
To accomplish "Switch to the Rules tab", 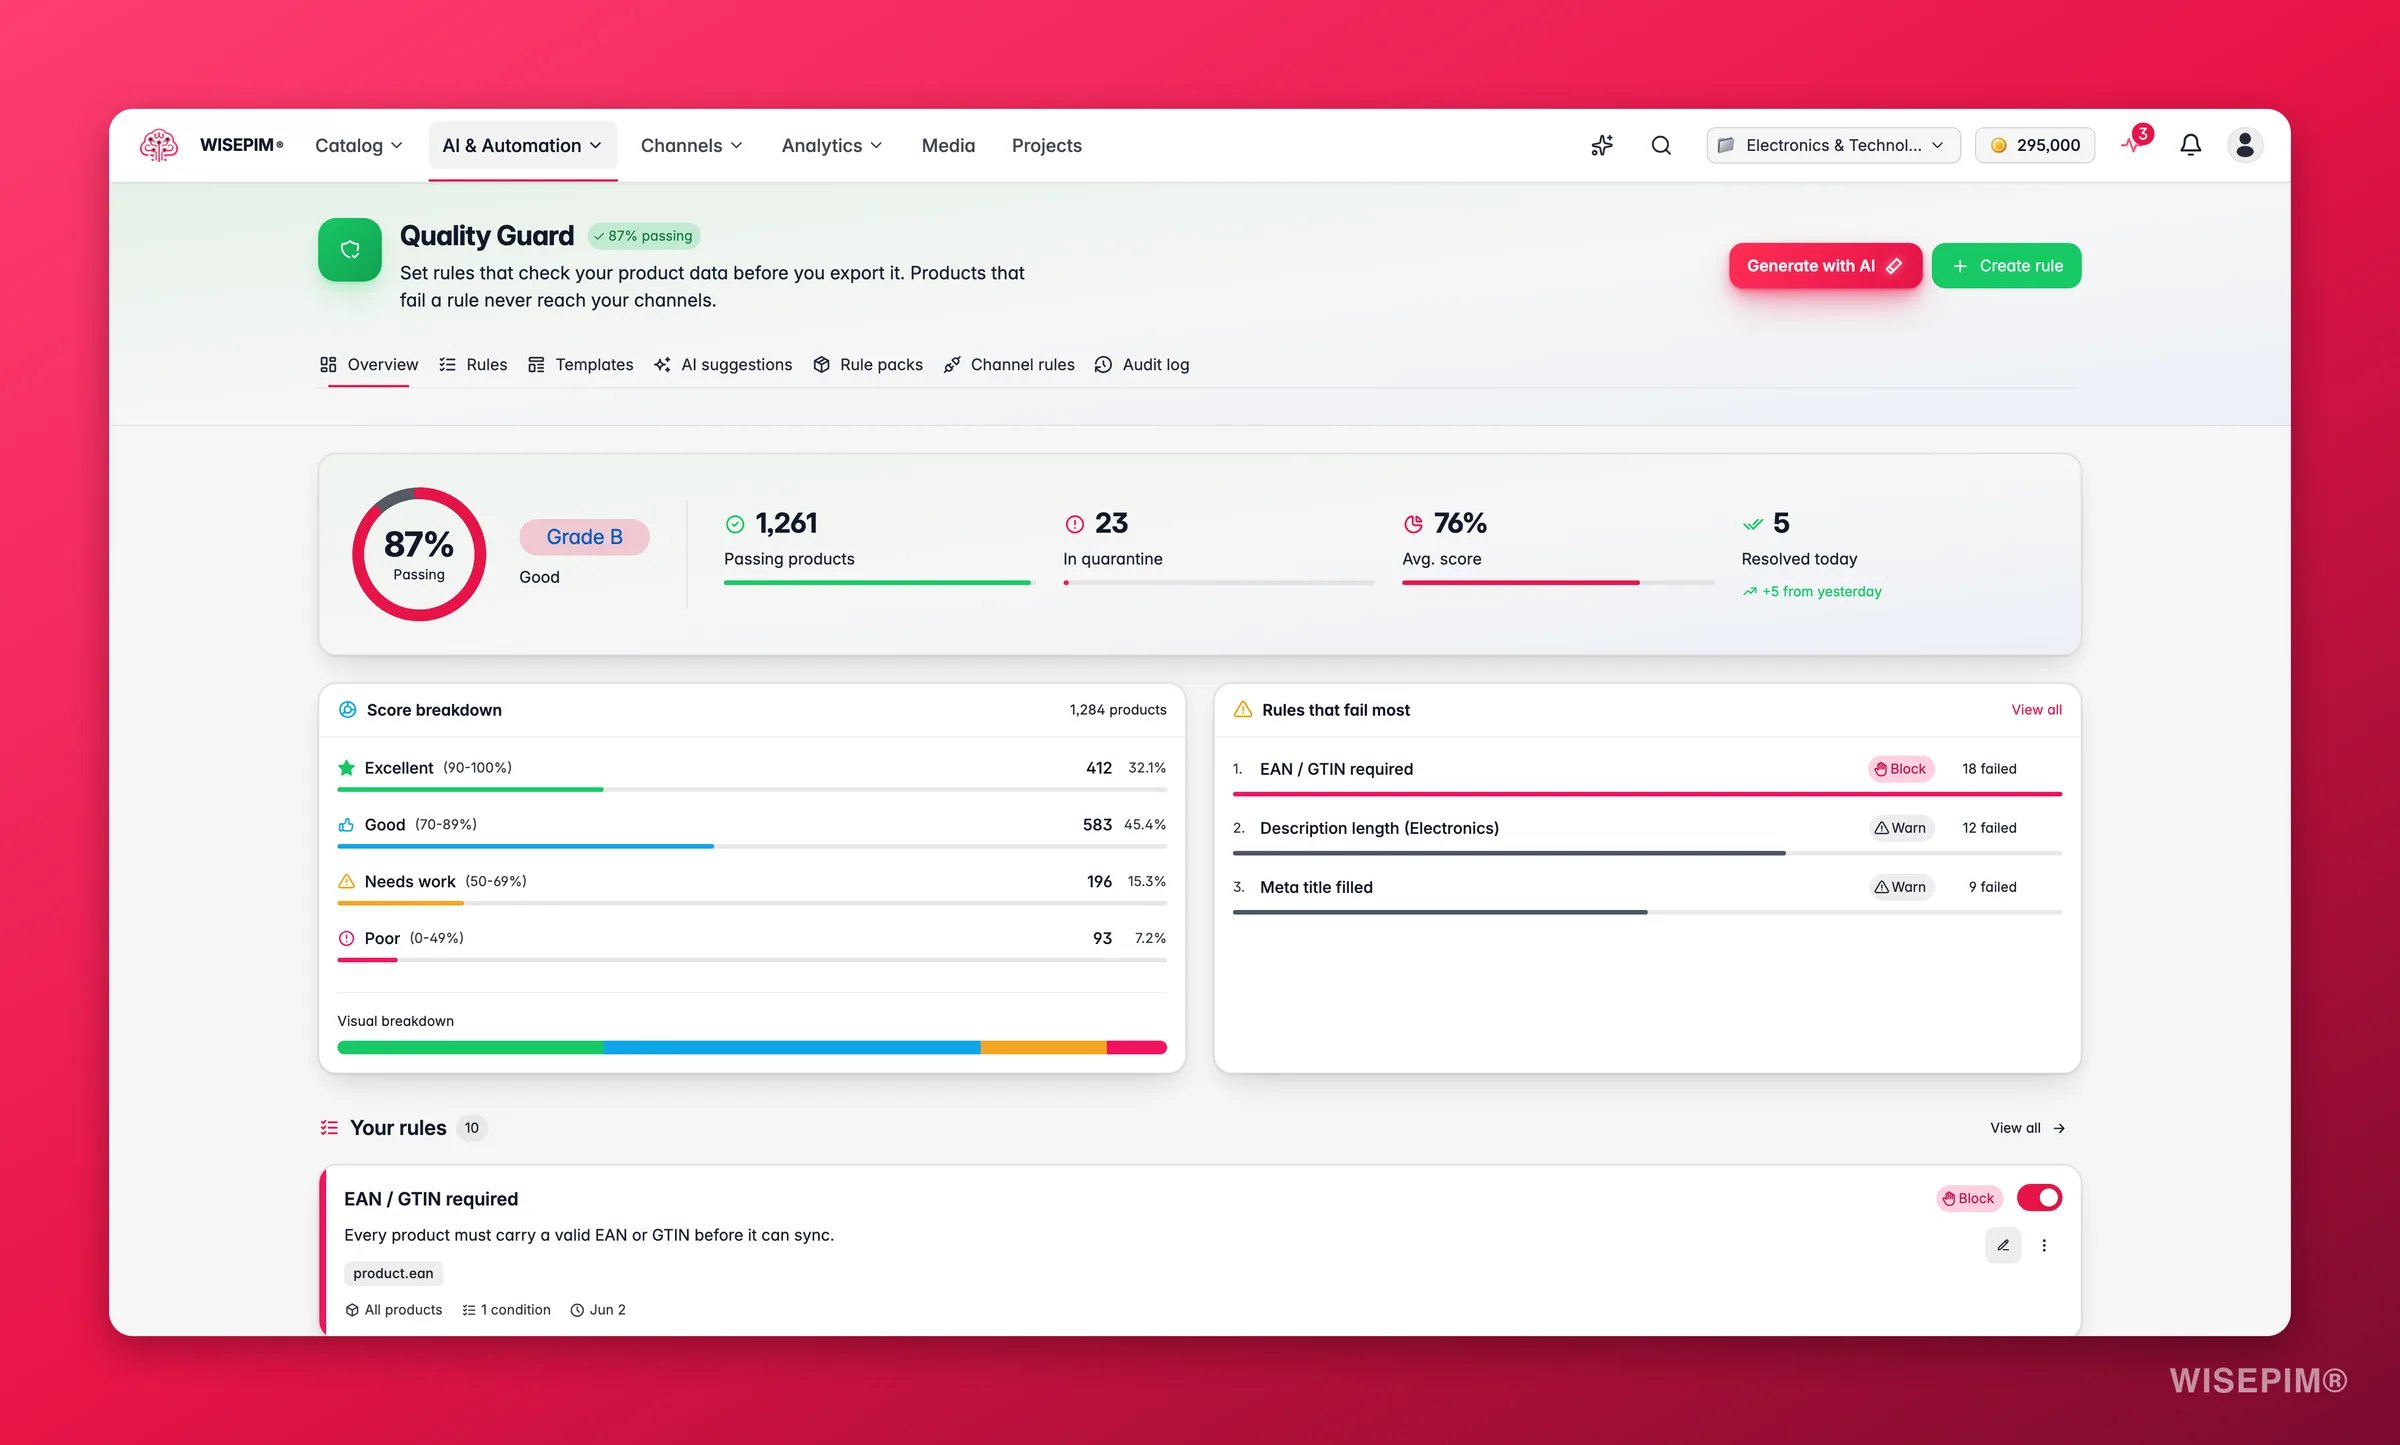I will pos(473,364).
